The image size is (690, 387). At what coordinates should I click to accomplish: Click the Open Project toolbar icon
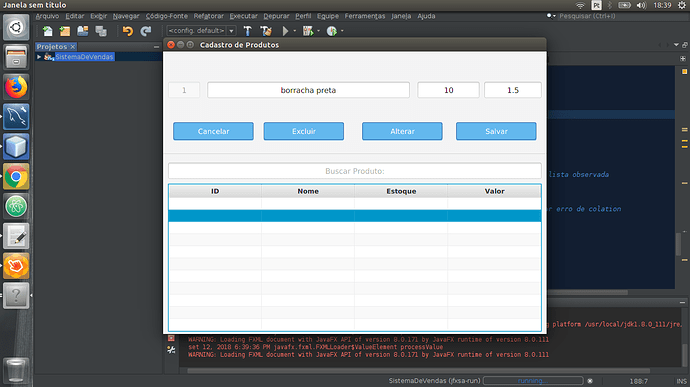83,31
